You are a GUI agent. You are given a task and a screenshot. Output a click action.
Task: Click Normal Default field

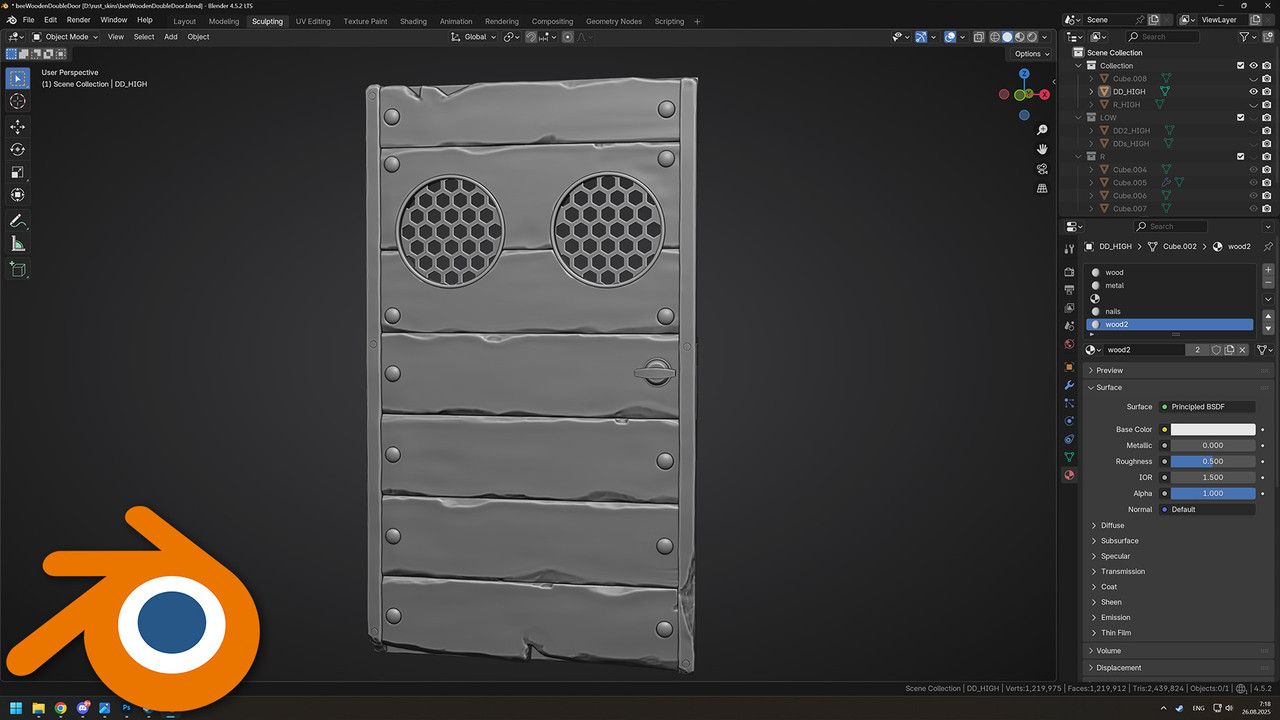(x=1207, y=509)
